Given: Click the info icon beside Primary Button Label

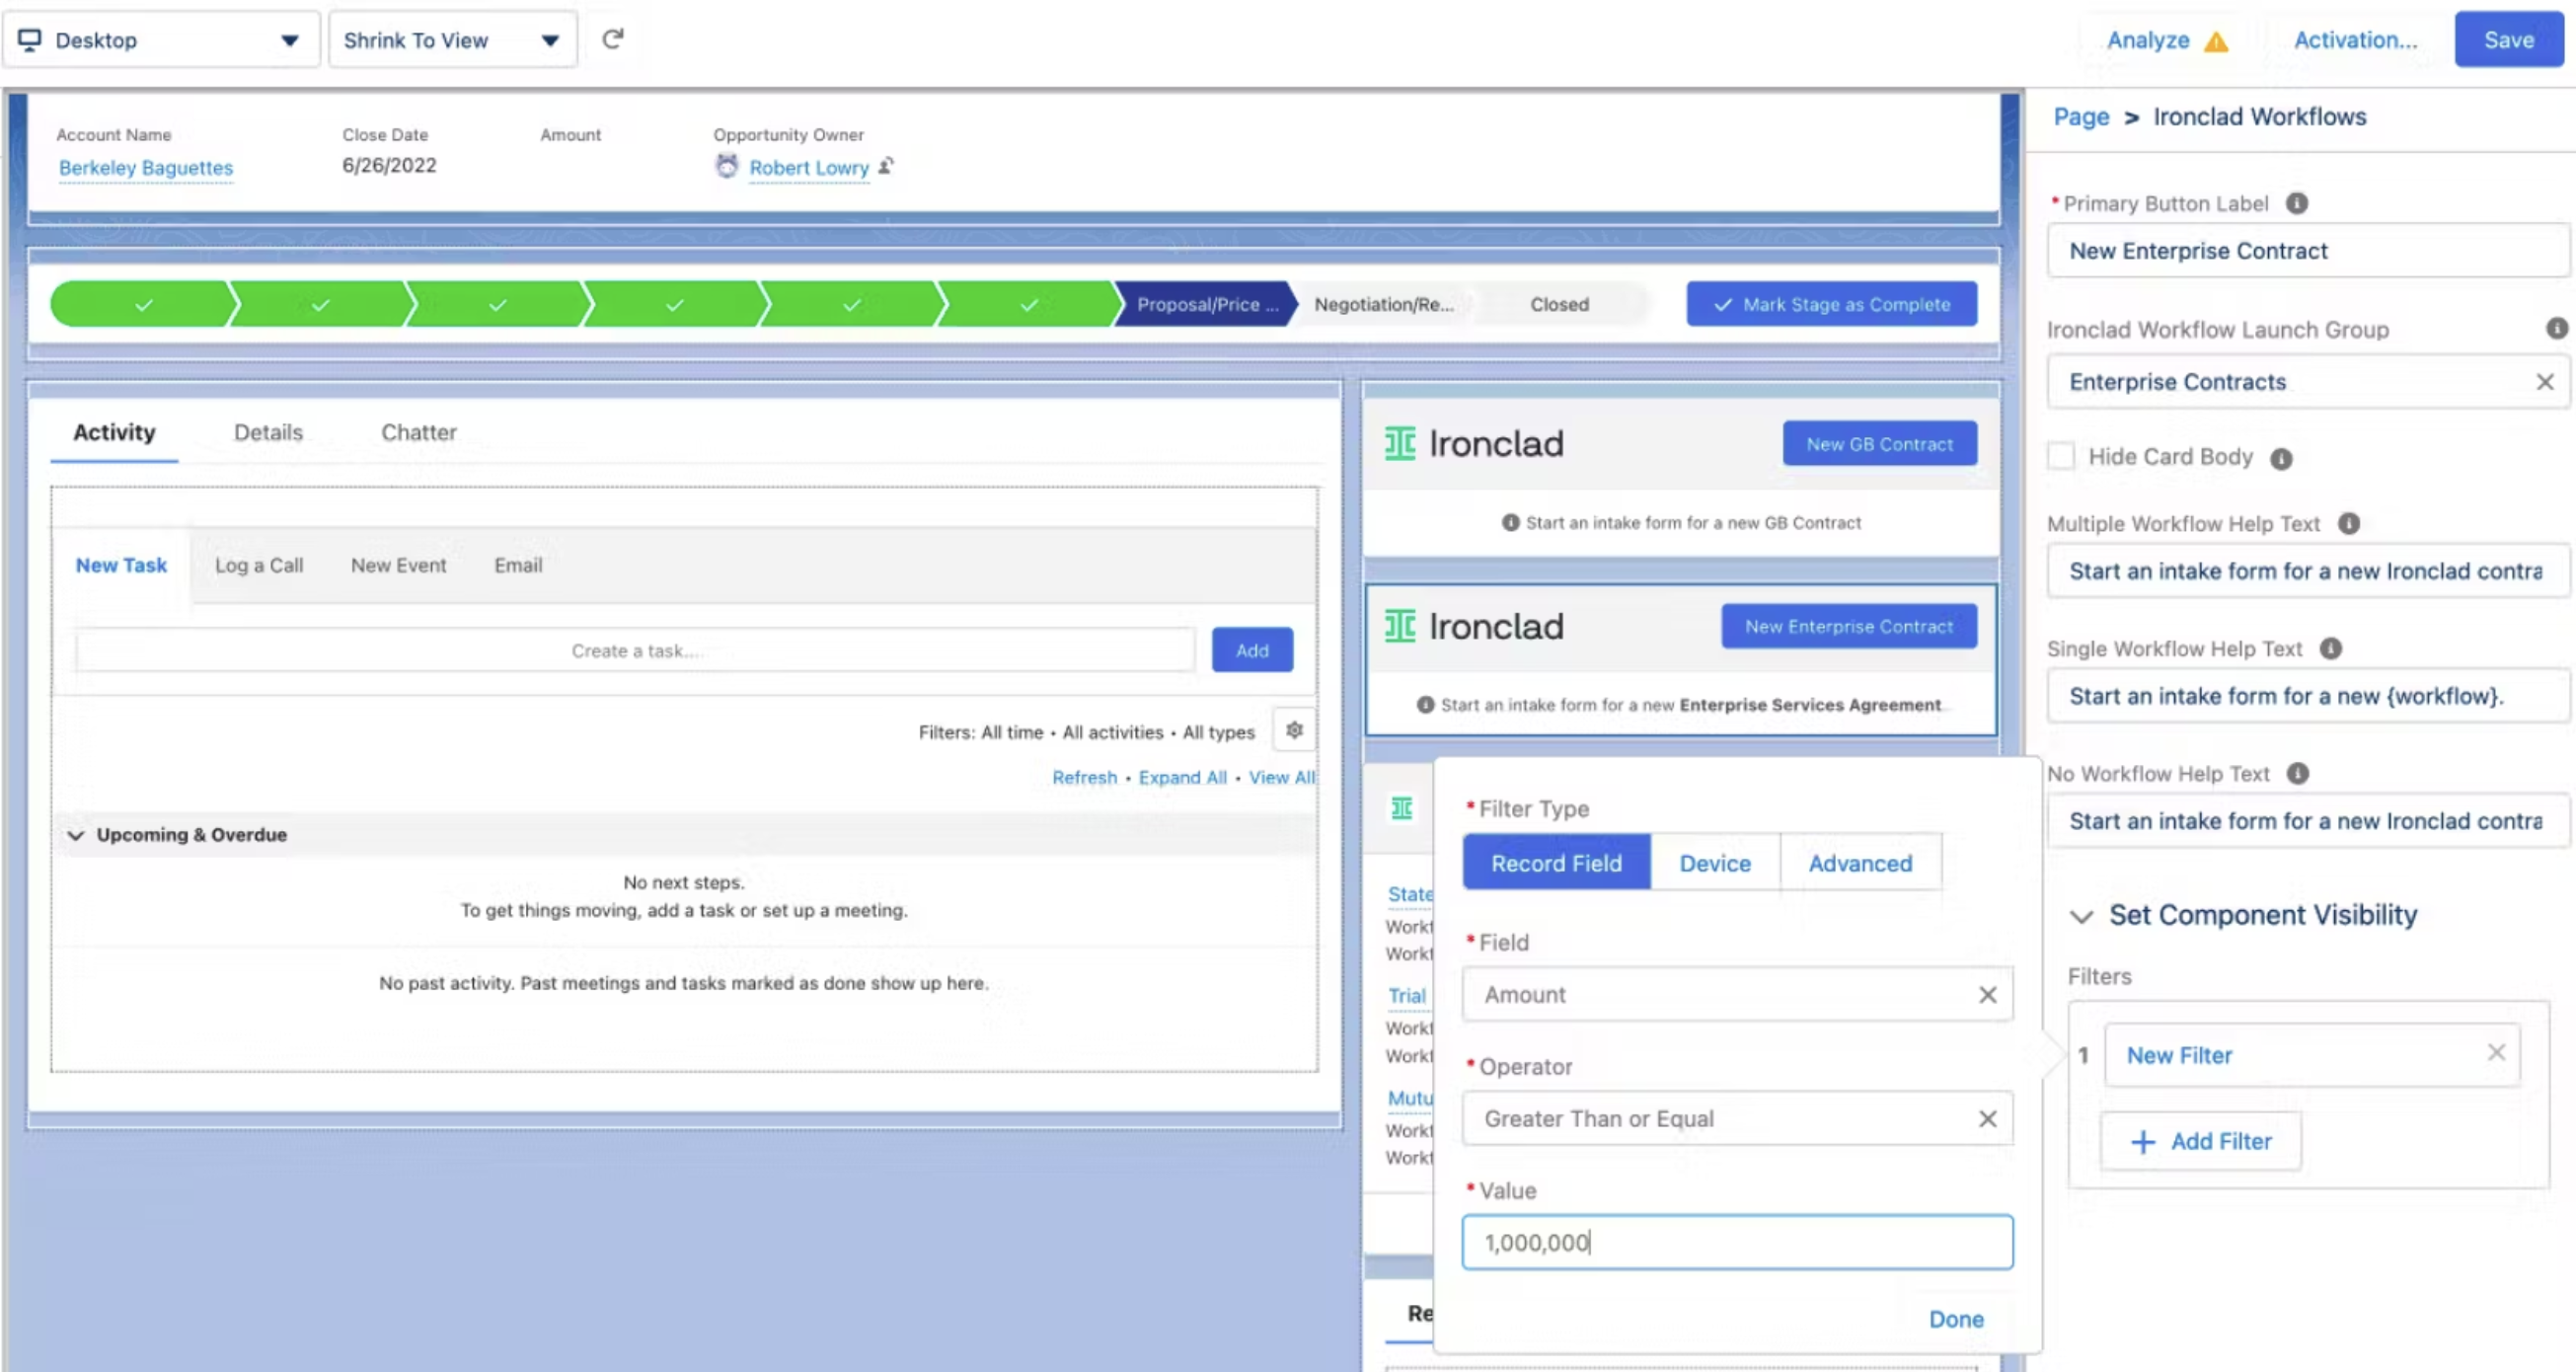Looking at the screenshot, I should pos(2297,203).
